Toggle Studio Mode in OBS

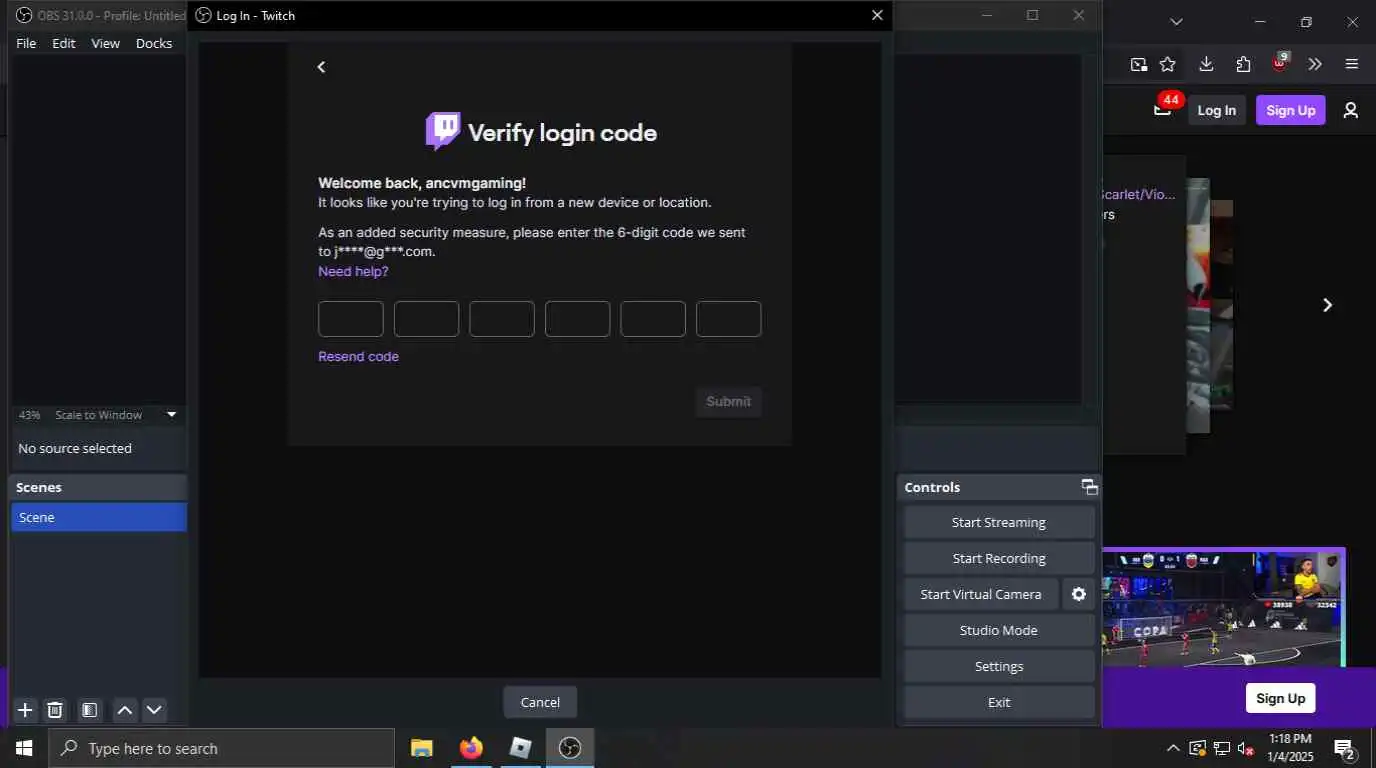click(999, 630)
